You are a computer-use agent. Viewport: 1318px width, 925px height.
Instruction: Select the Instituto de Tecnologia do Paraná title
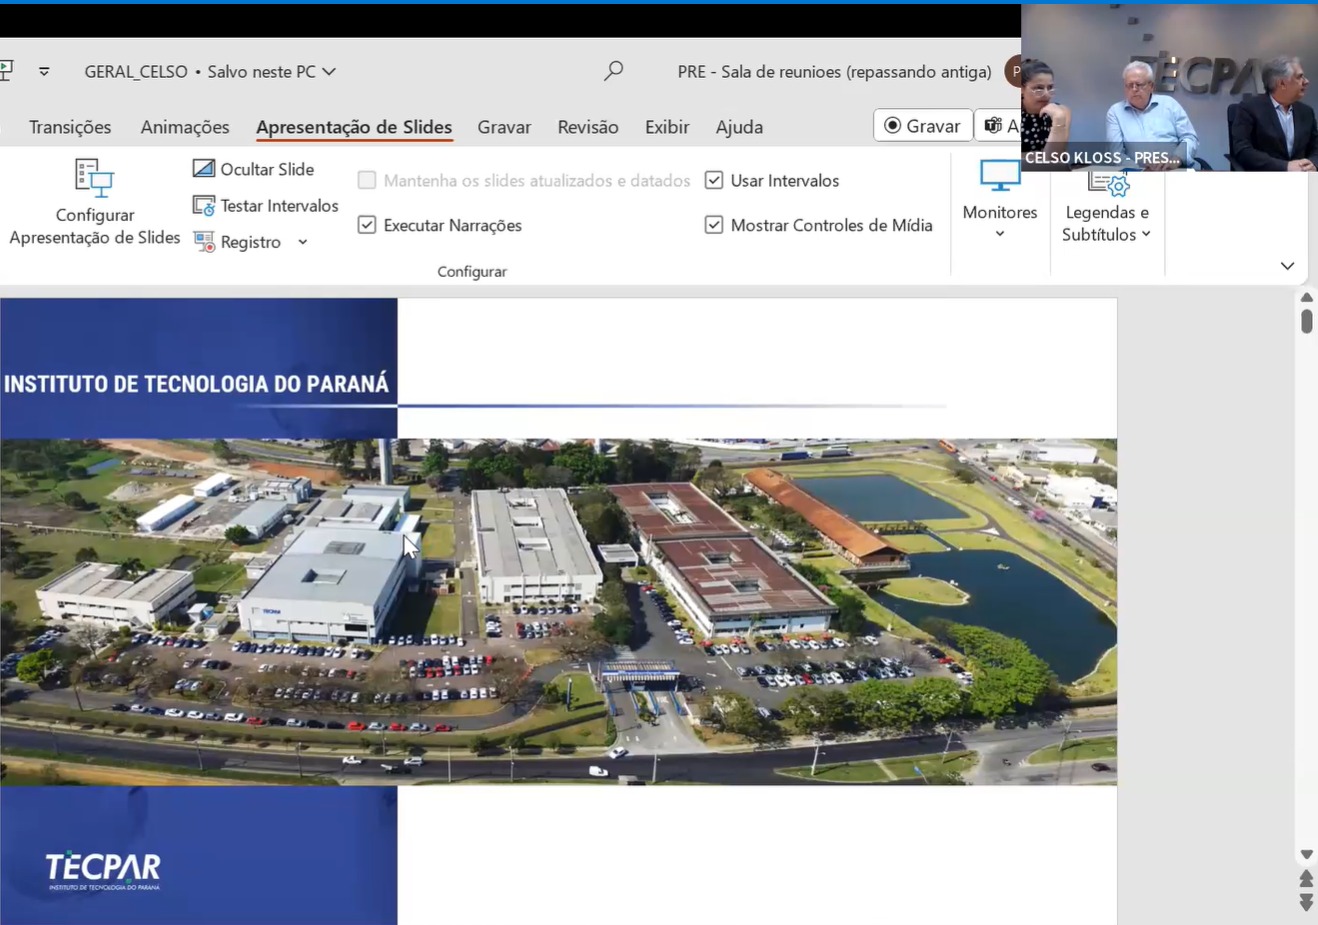tap(196, 384)
